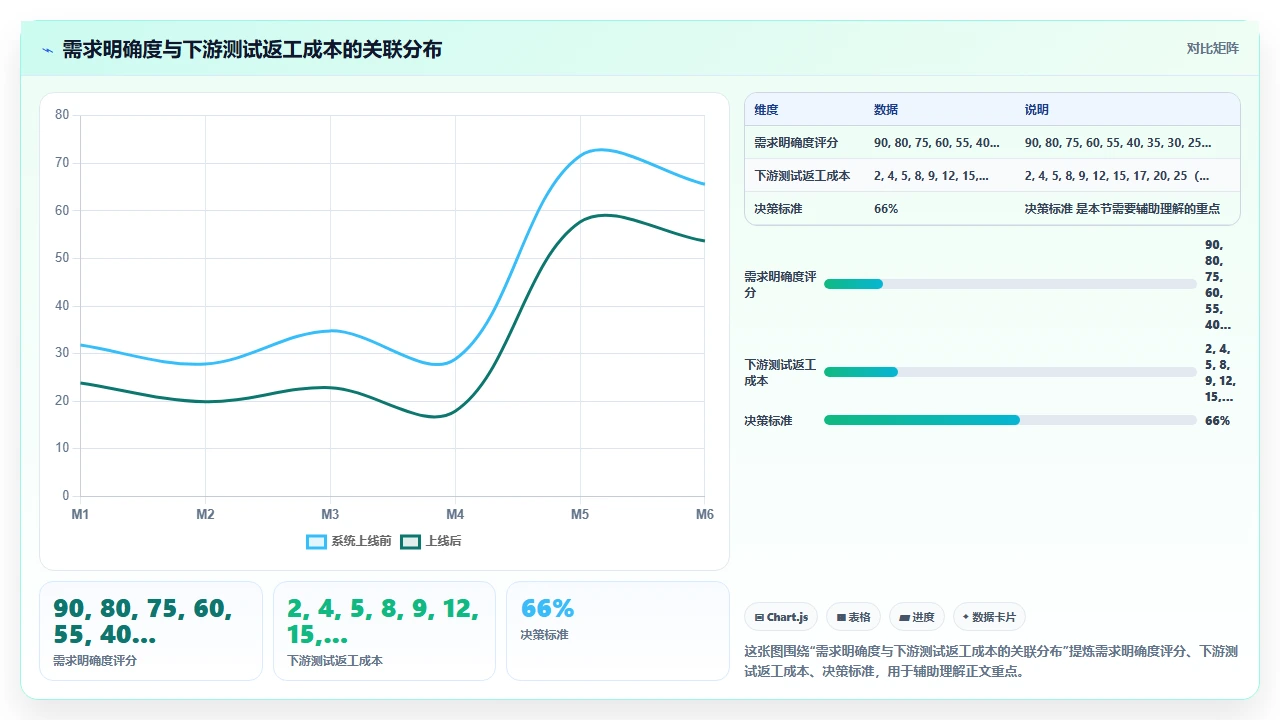Click the M2 x-axis label
The width and height of the screenshot is (1280, 720).
pos(205,514)
